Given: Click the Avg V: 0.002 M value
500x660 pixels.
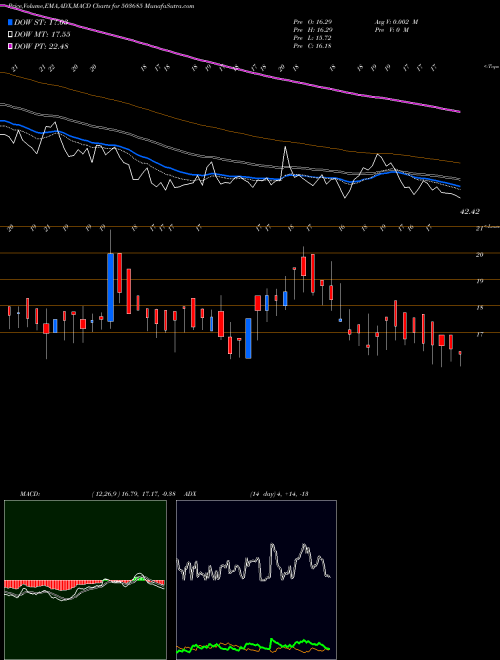Looking at the screenshot, I should tap(397, 21).
